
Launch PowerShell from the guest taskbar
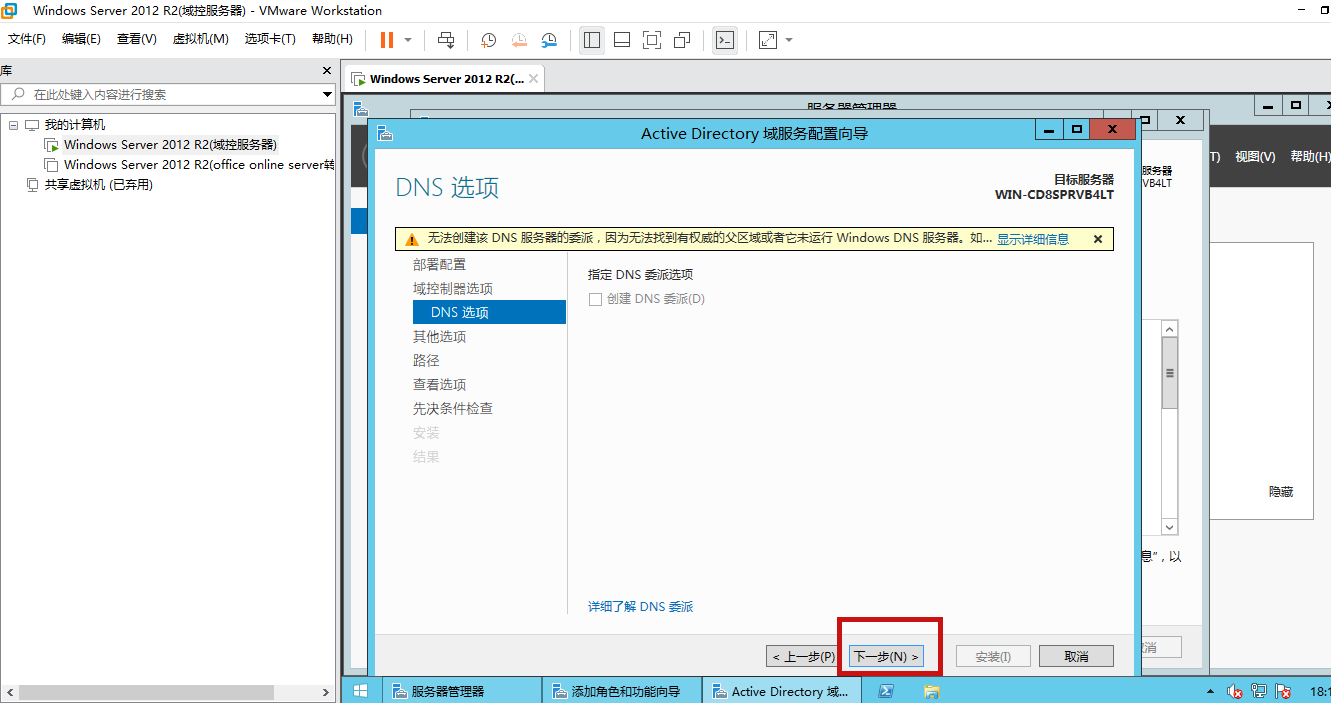pyautogui.click(x=886, y=691)
